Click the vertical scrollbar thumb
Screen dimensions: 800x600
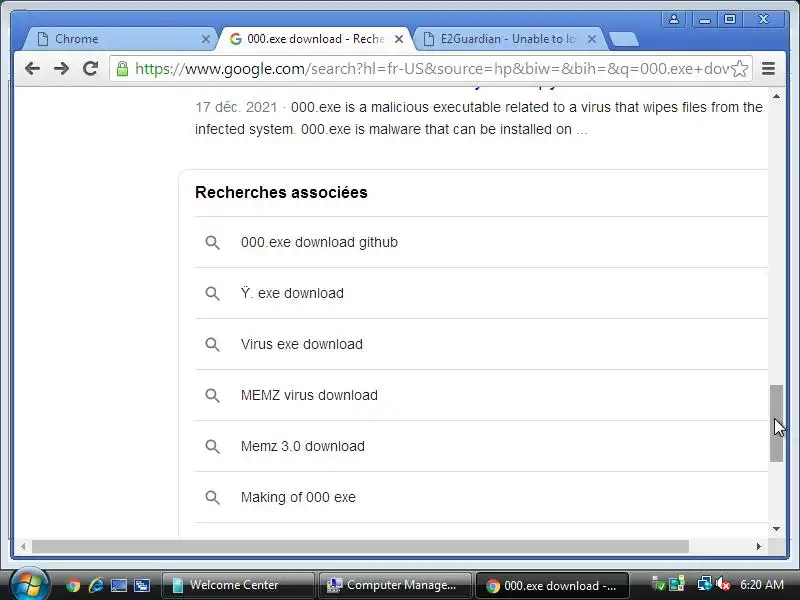tap(777, 423)
